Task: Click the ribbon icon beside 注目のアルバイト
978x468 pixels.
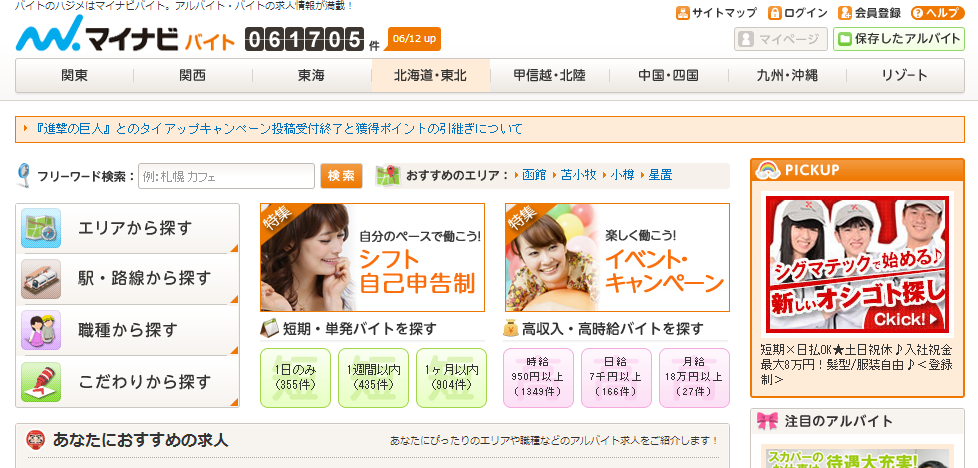Action: (x=767, y=421)
